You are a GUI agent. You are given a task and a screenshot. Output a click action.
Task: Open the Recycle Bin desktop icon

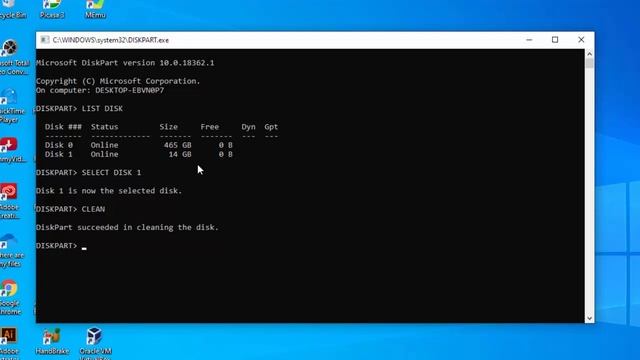11,9
